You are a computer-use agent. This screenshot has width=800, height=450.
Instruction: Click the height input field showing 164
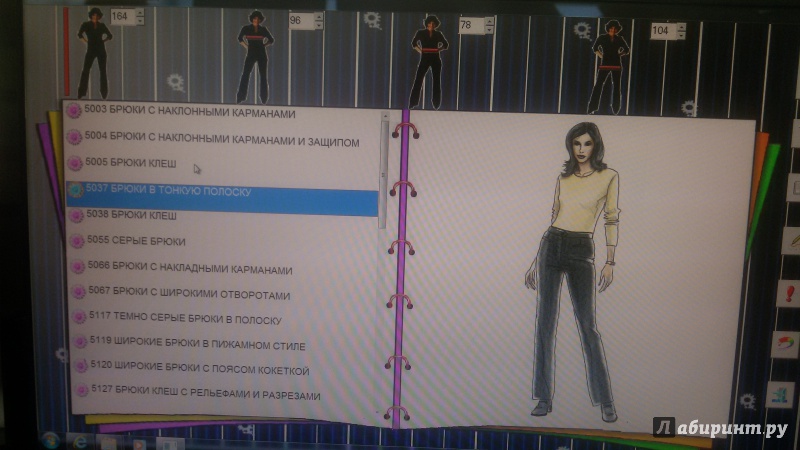coord(123,16)
